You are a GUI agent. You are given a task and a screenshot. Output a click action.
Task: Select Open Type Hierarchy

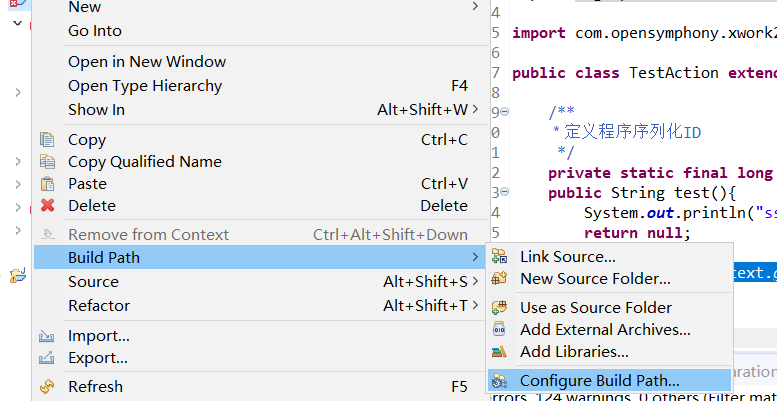coord(260,86)
